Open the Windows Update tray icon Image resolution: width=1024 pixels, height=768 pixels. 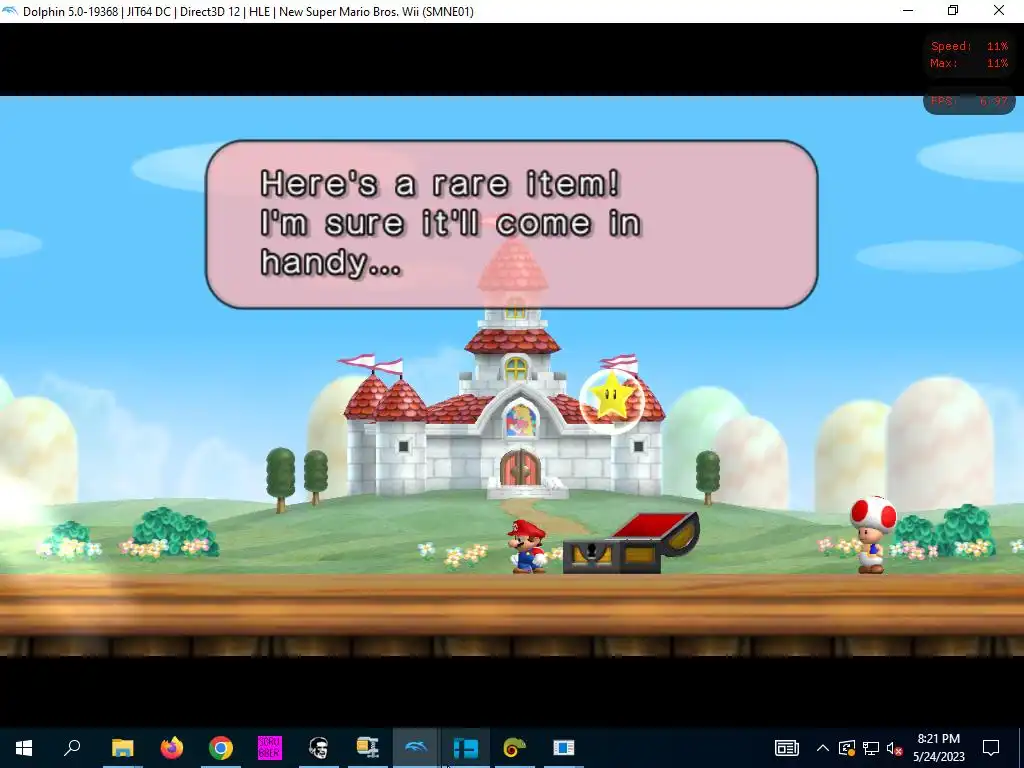(x=847, y=748)
